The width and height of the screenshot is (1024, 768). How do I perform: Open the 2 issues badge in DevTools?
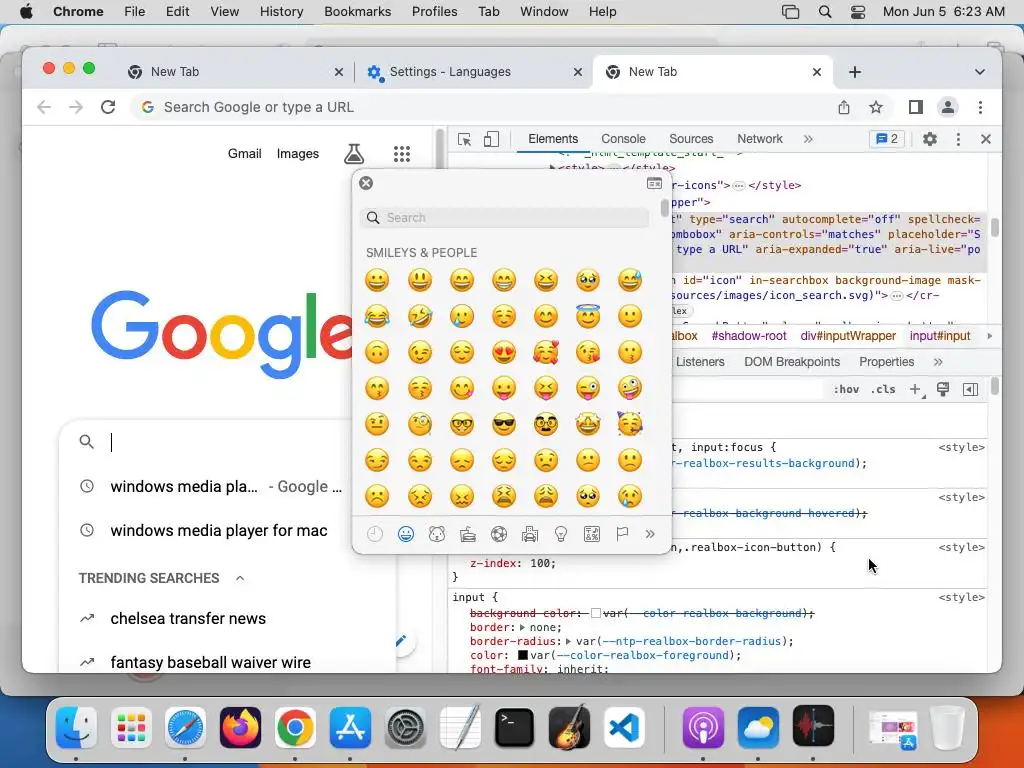887,139
